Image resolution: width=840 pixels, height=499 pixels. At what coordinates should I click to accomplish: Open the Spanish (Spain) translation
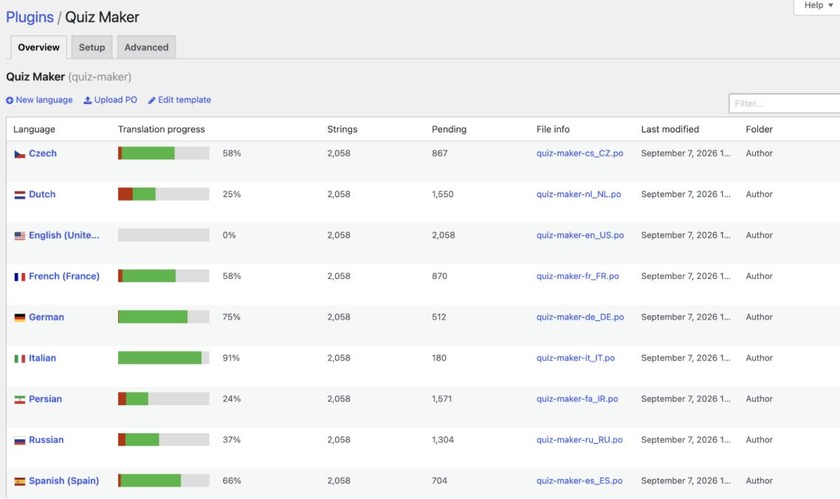click(x=64, y=481)
